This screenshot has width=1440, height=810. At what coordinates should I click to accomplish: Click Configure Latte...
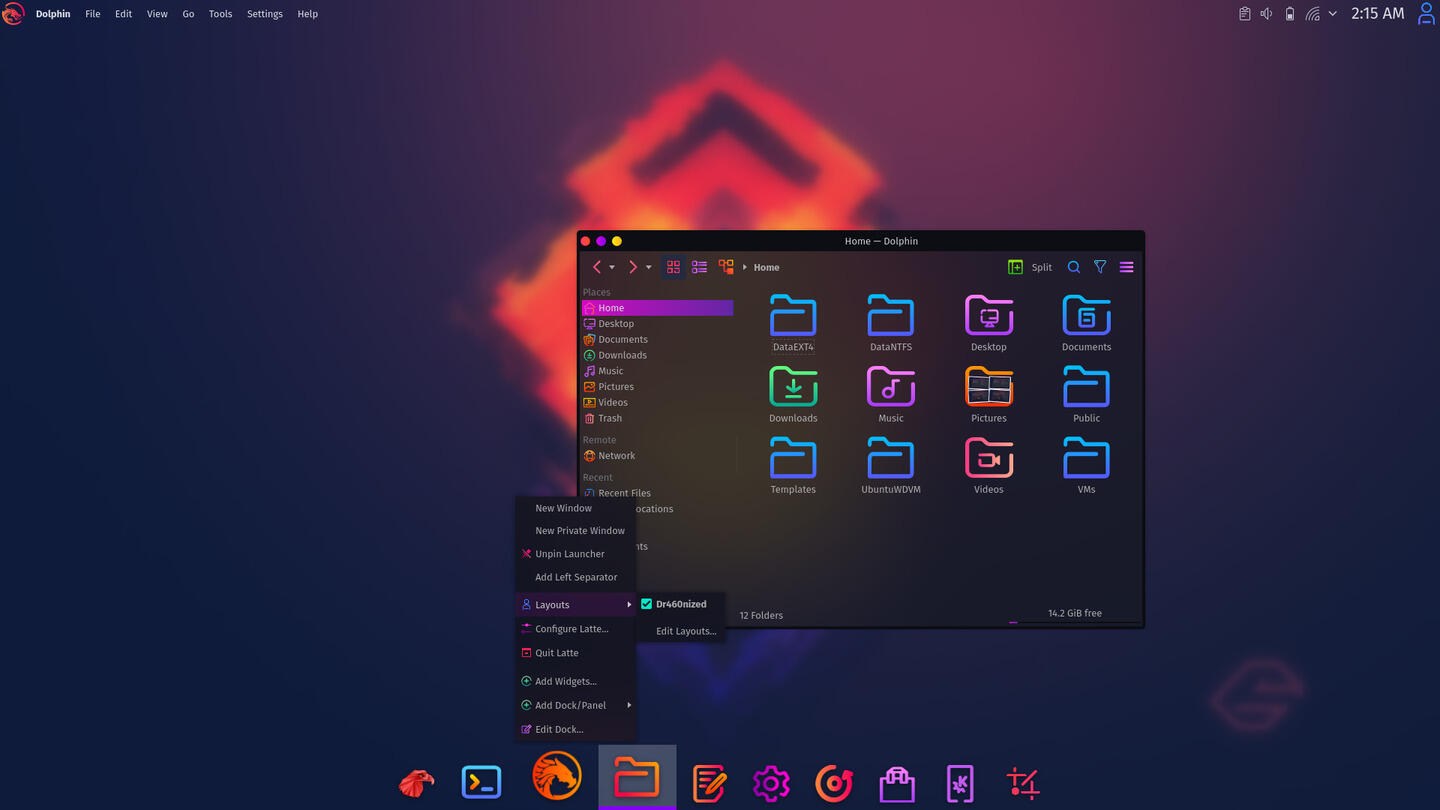[576, 629]
